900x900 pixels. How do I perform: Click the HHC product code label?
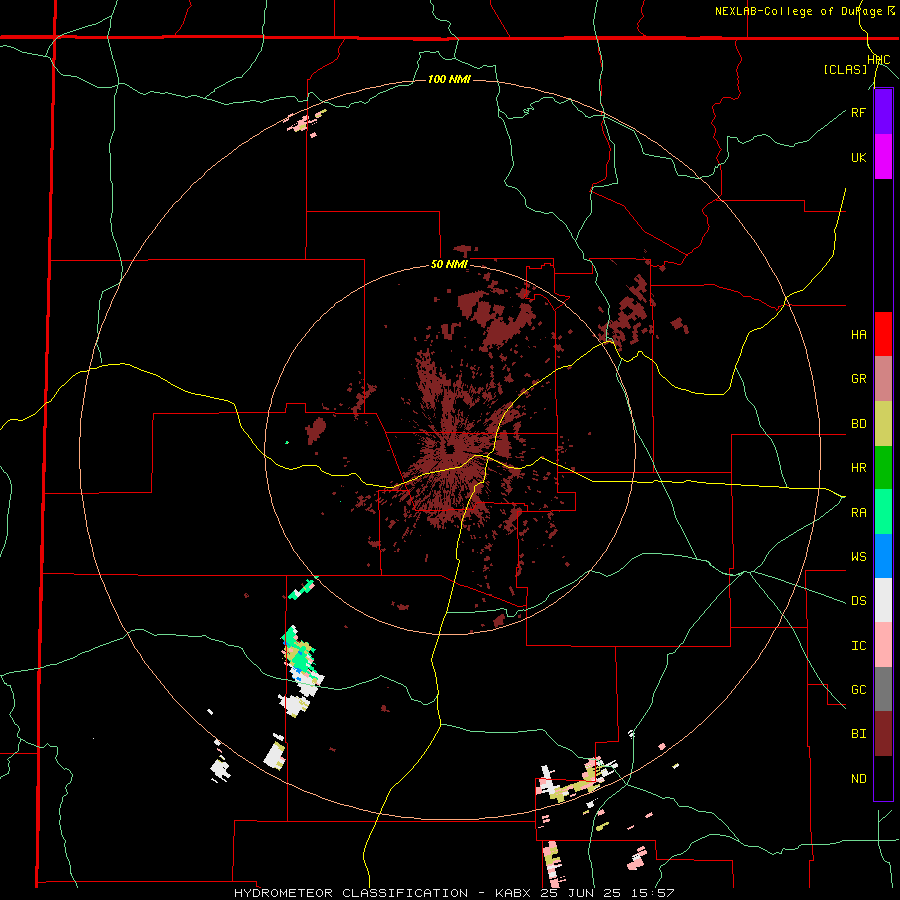pos(878,60)
